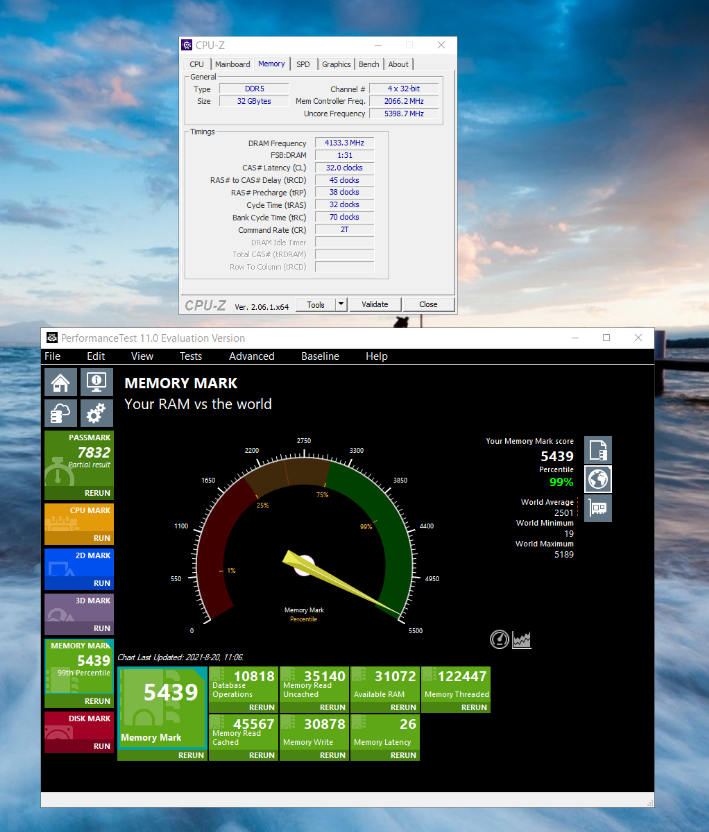Open the Tests menu
This screenshot has width=709, height=832.
(x=191, y=356)
